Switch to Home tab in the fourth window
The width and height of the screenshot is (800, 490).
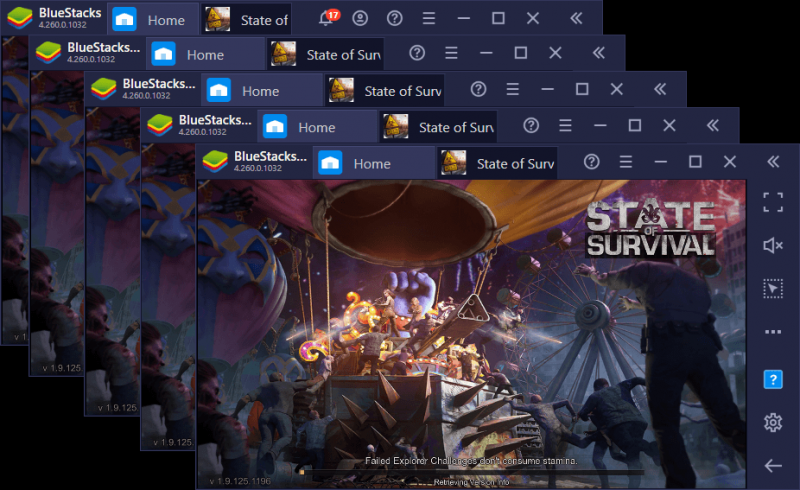point(316,127)
